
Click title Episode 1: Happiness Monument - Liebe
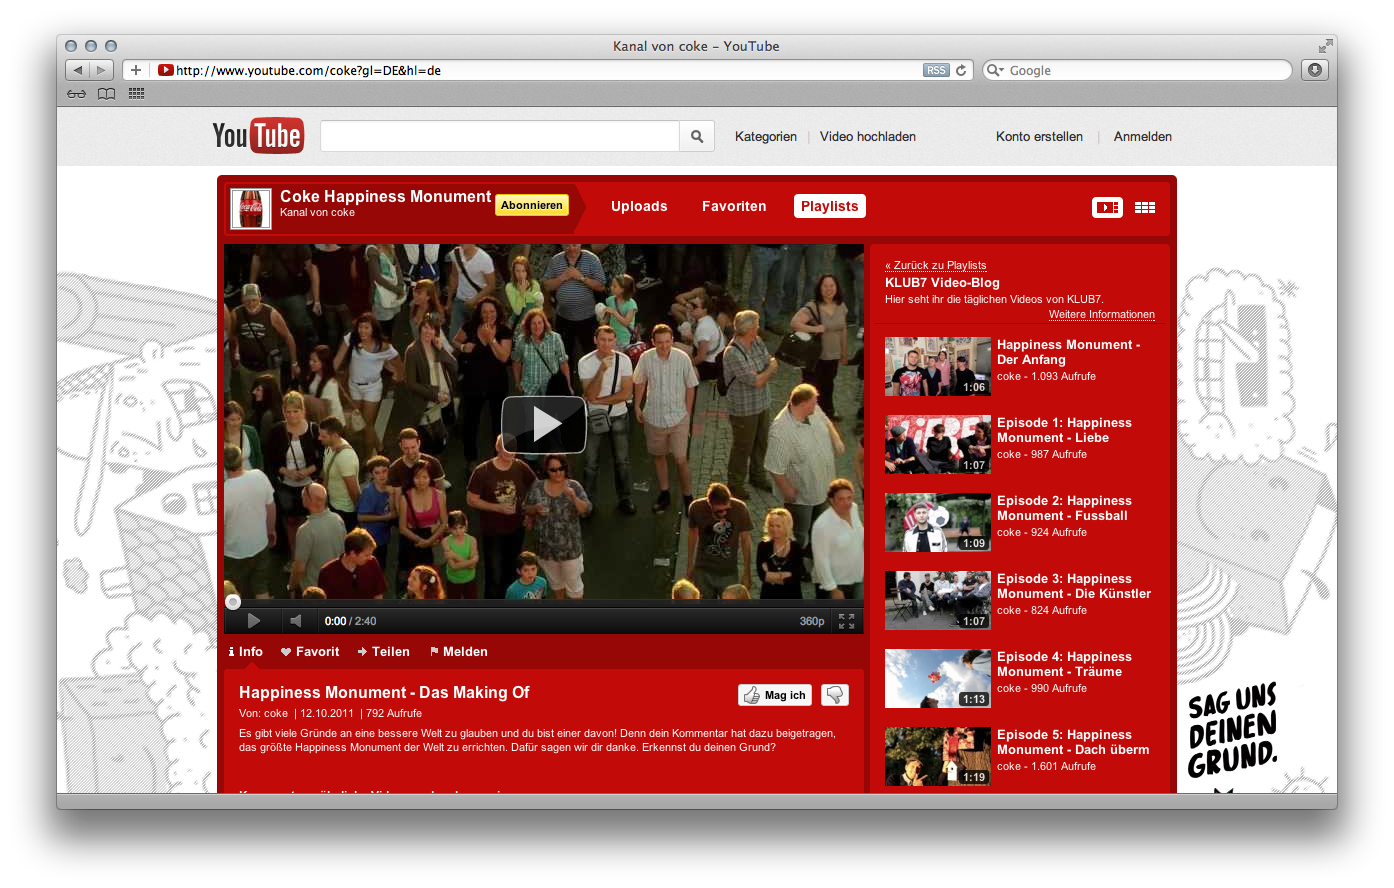tap(1064, 430)
